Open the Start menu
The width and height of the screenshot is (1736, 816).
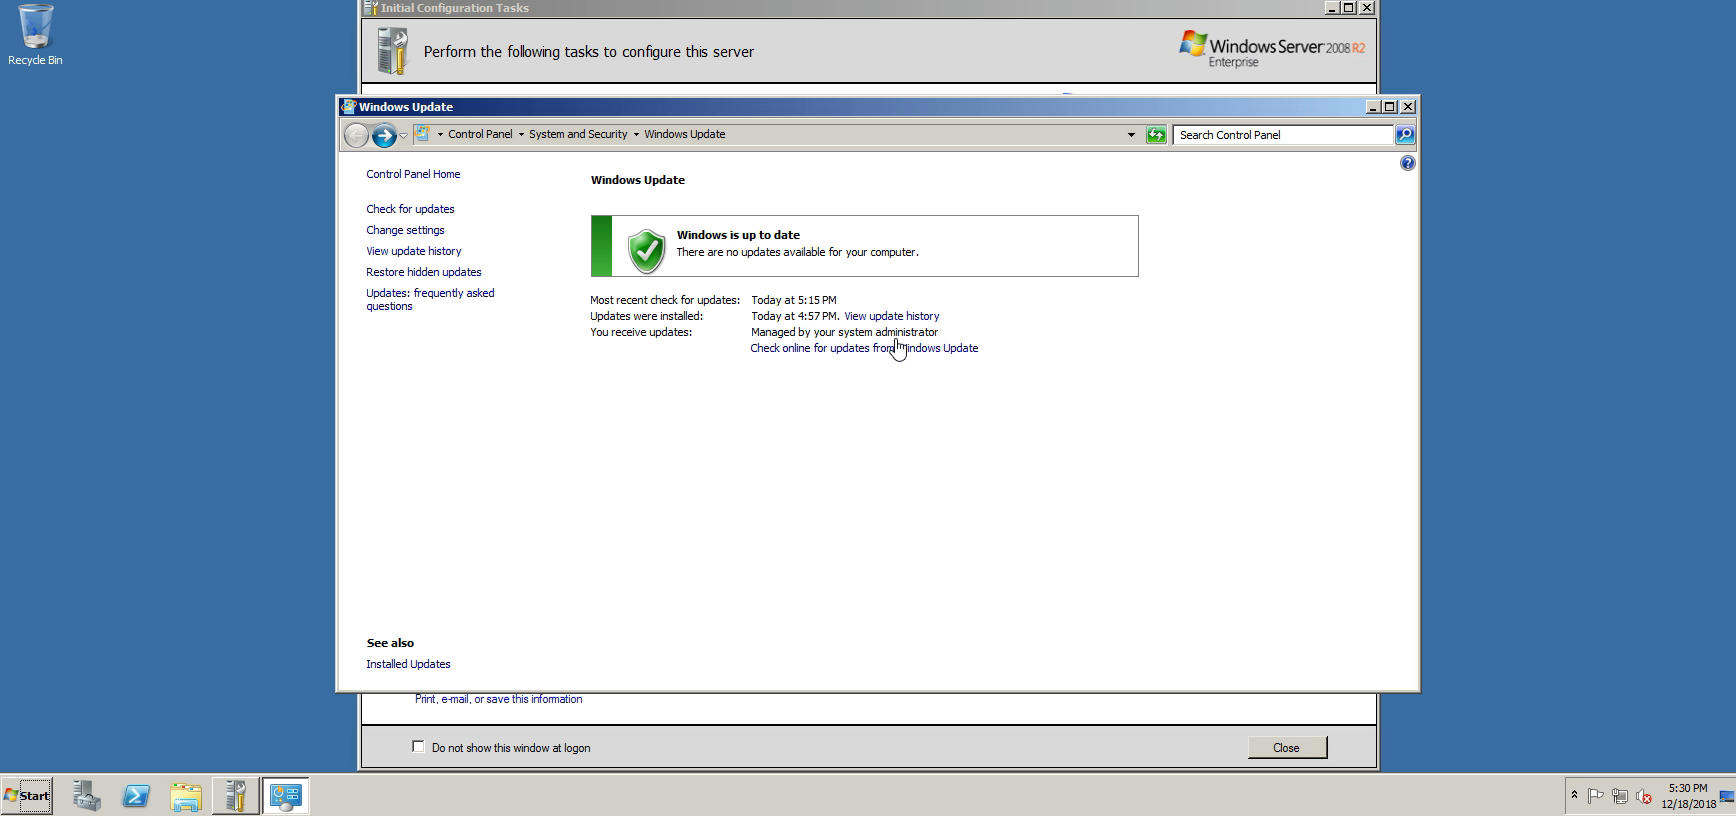(27, 796)
